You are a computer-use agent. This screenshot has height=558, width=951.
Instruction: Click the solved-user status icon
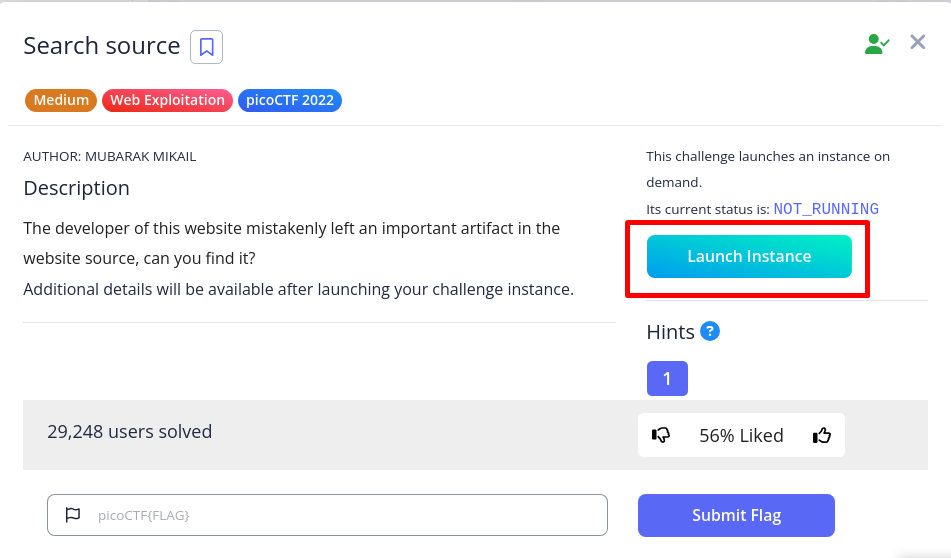[x=876, y=43]
